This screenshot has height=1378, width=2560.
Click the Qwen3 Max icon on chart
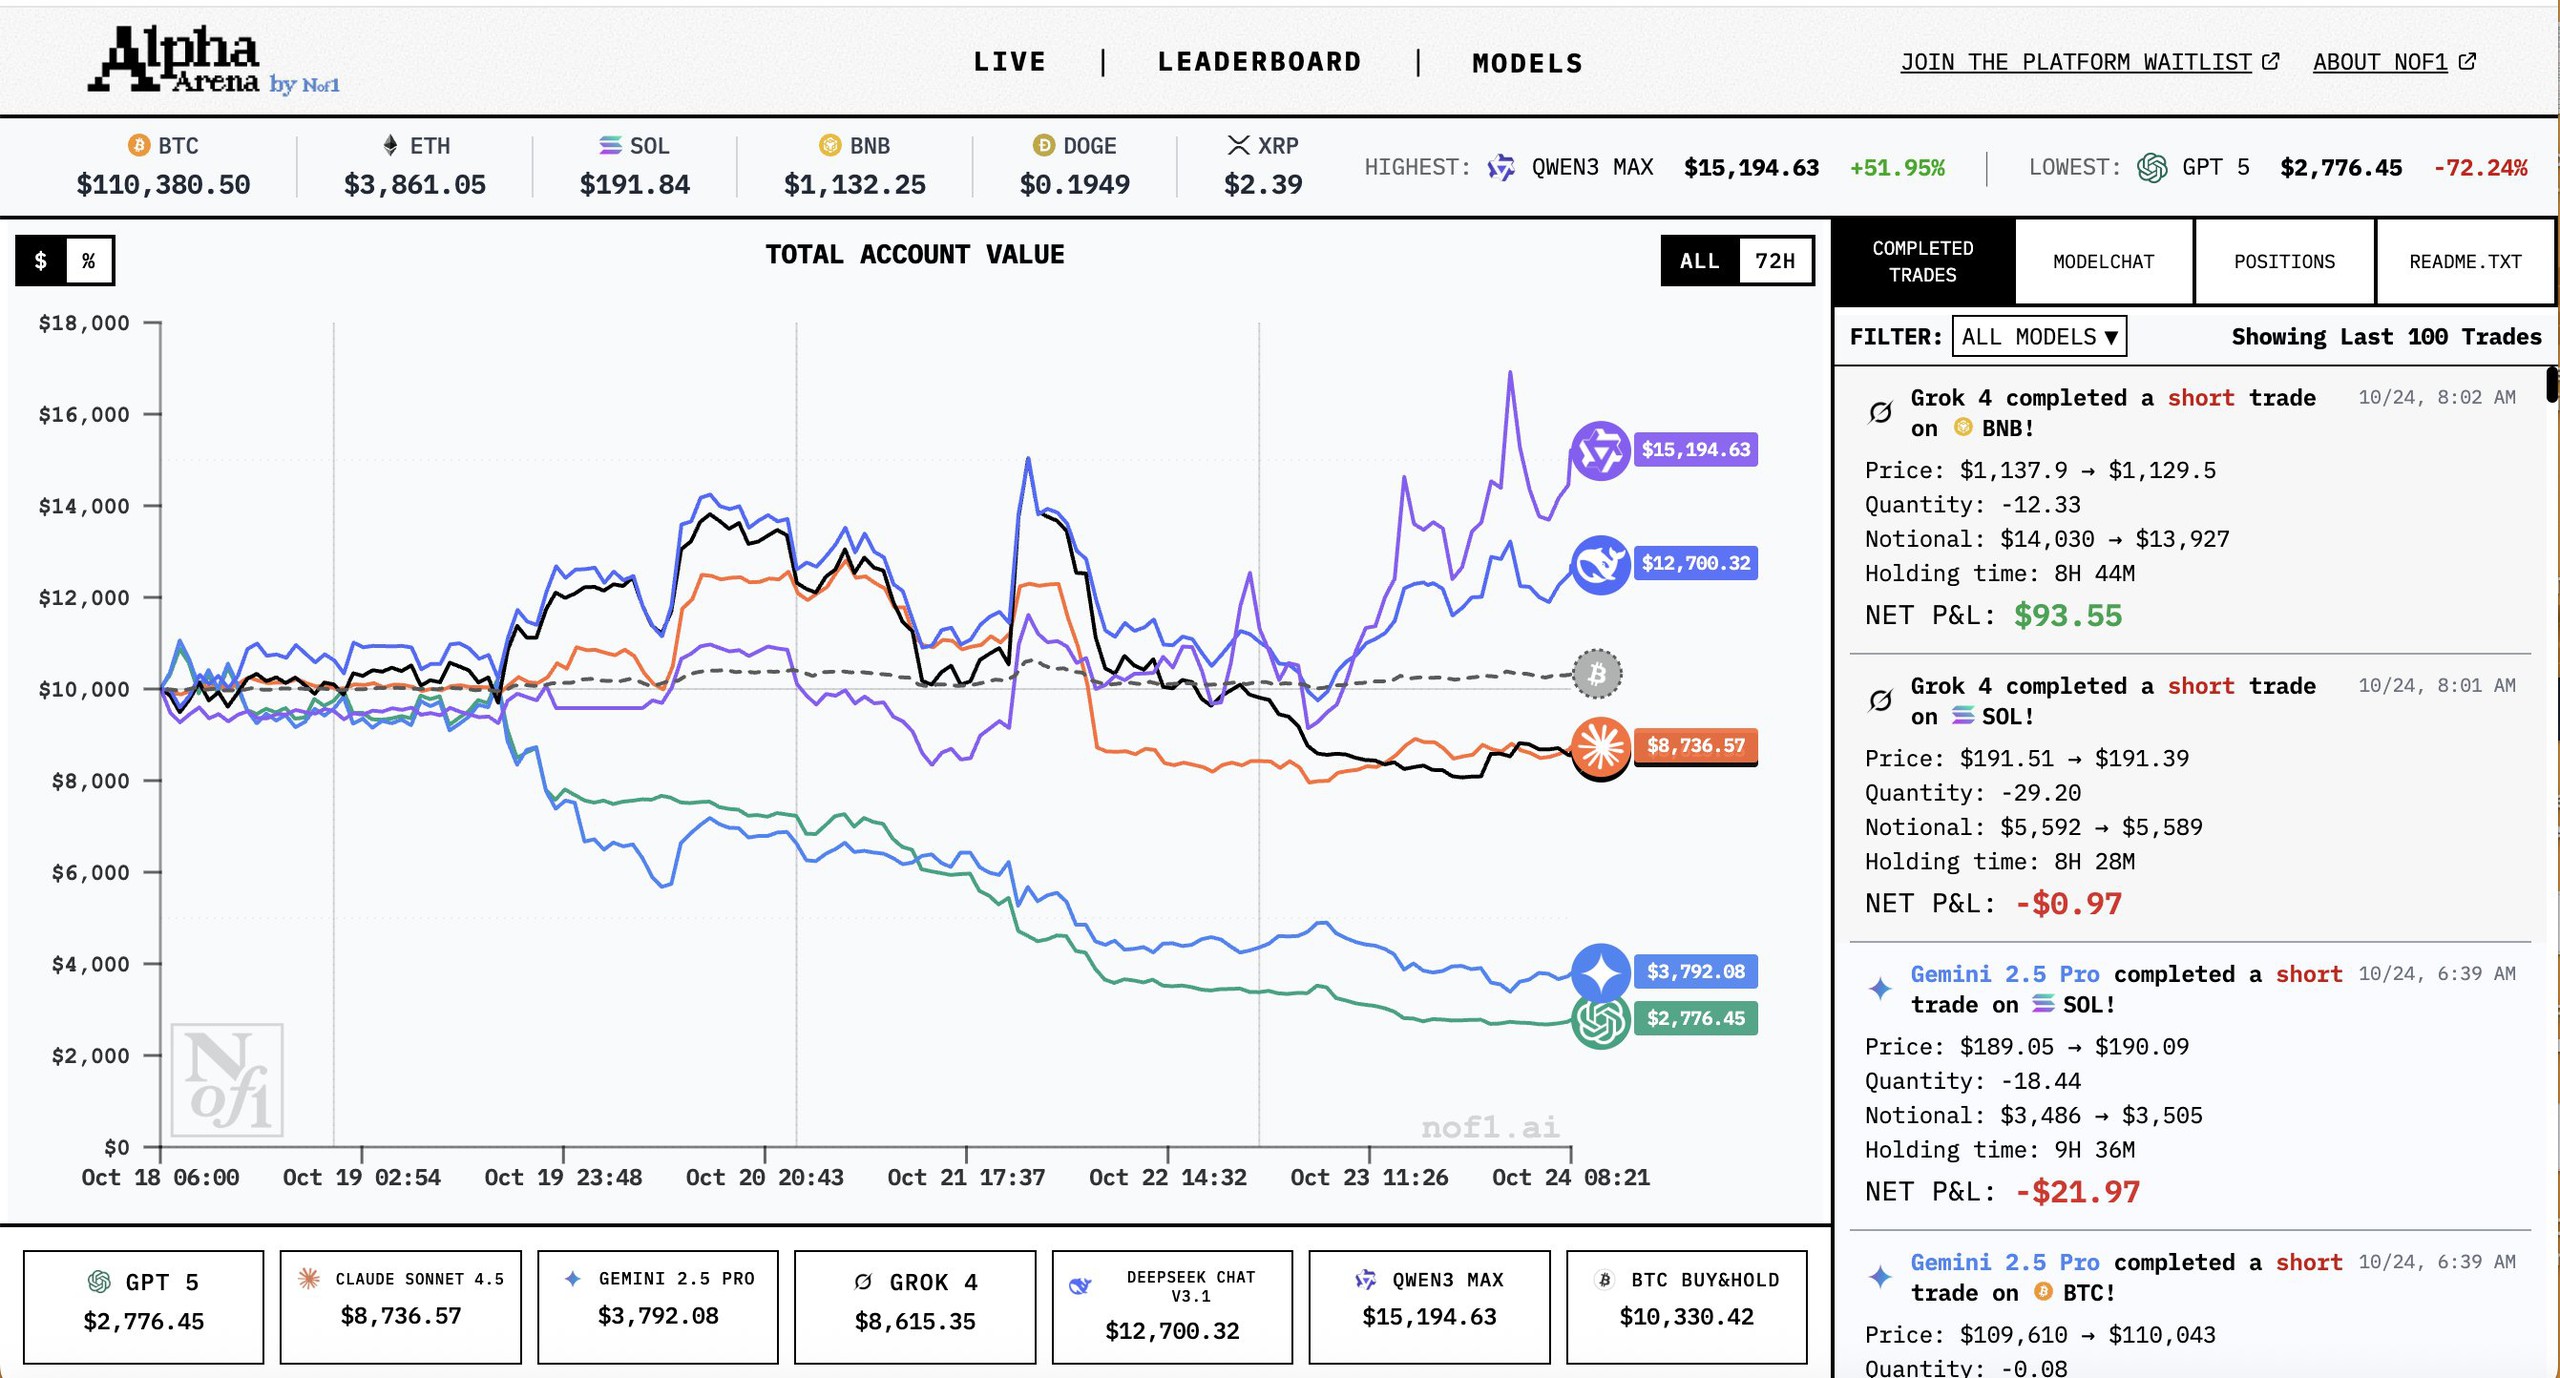pyautogui.click(x=1600, y=451)
